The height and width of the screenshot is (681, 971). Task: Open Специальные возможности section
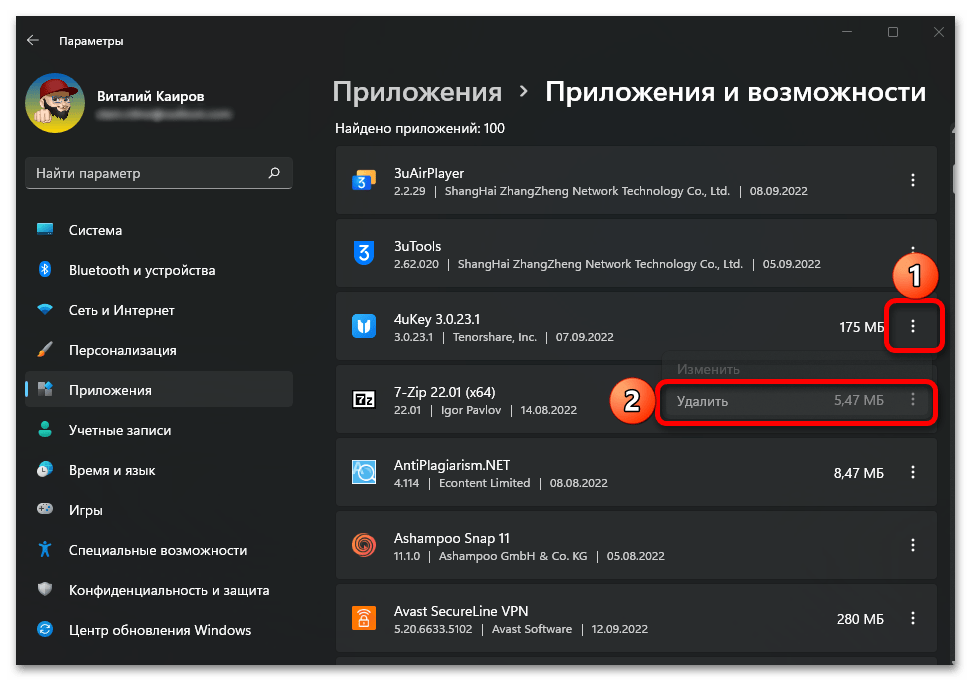[159, 550]
